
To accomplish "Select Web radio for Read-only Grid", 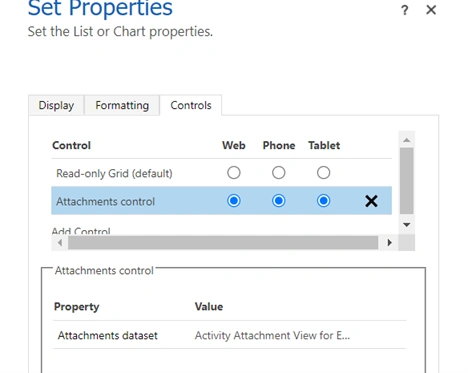I will click(x=234, y=173).
